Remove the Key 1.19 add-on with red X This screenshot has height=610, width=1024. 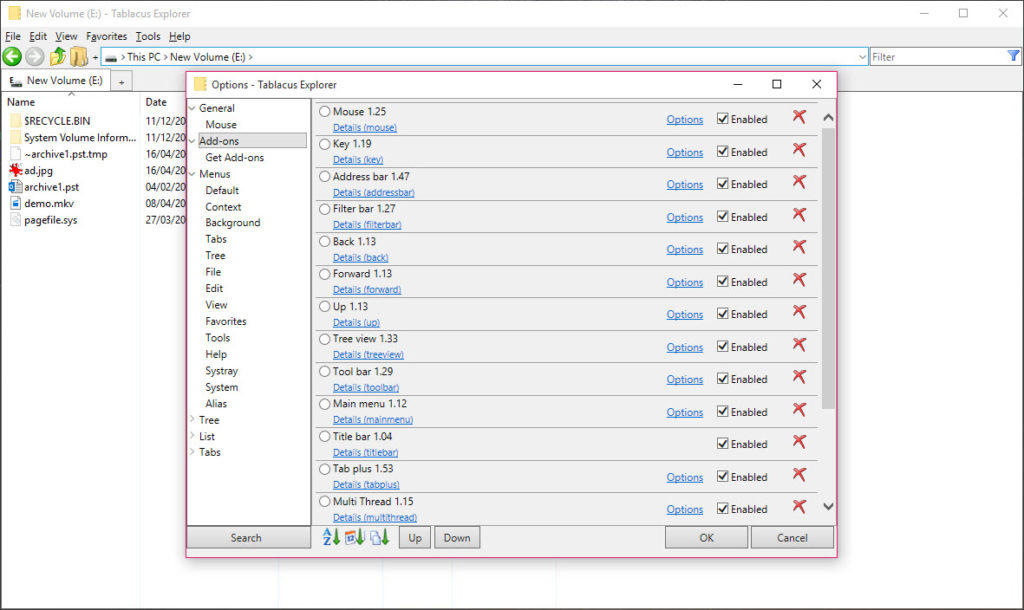click(799, 150)
